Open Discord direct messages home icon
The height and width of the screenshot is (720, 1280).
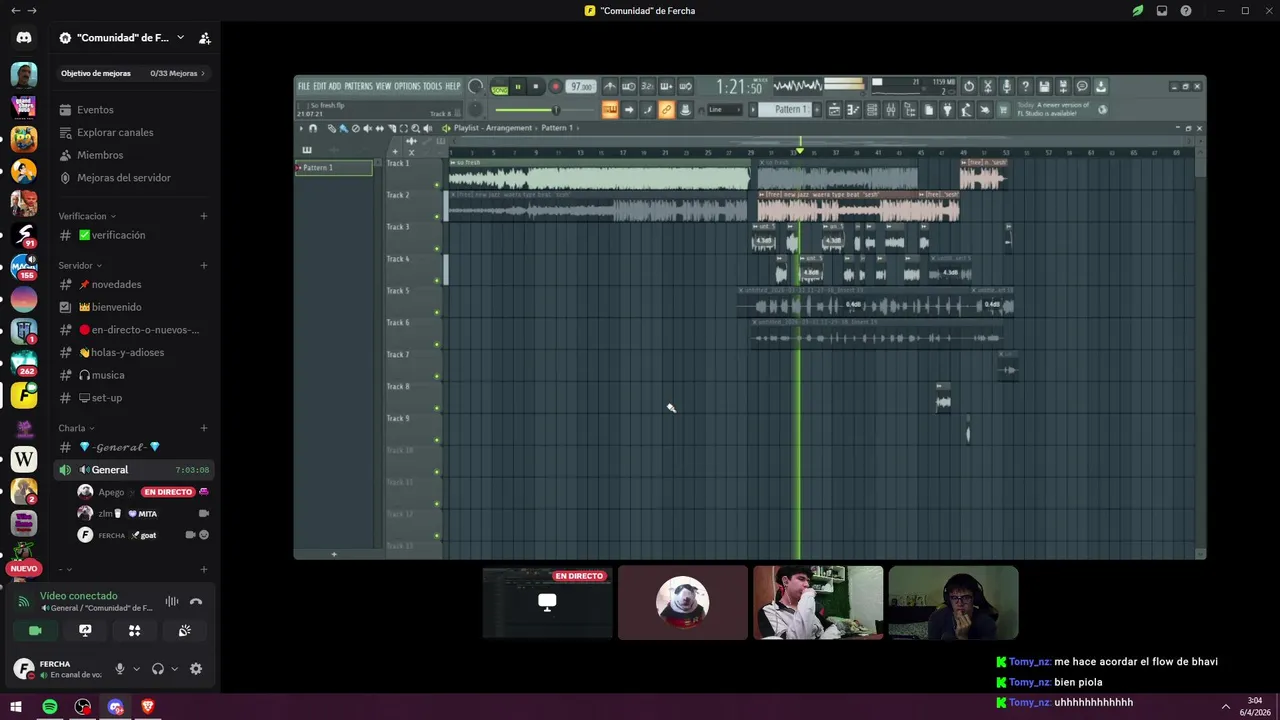click(x=24, y=37)
